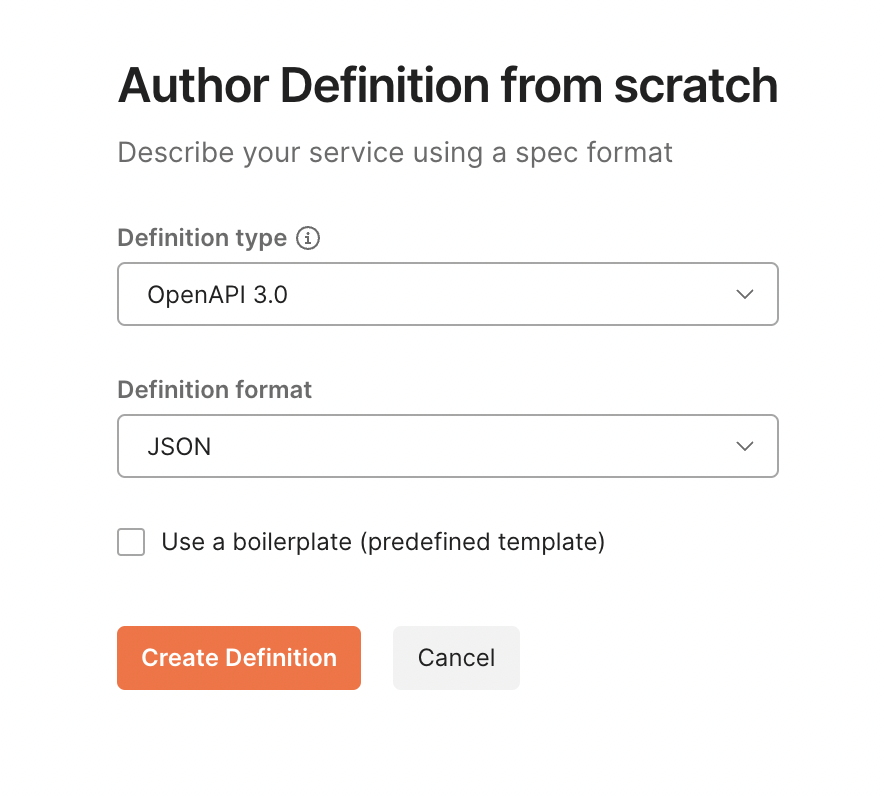Click the empty middle of the Definition format combo box
Screen dimensions: 884x796
(474, 446)
